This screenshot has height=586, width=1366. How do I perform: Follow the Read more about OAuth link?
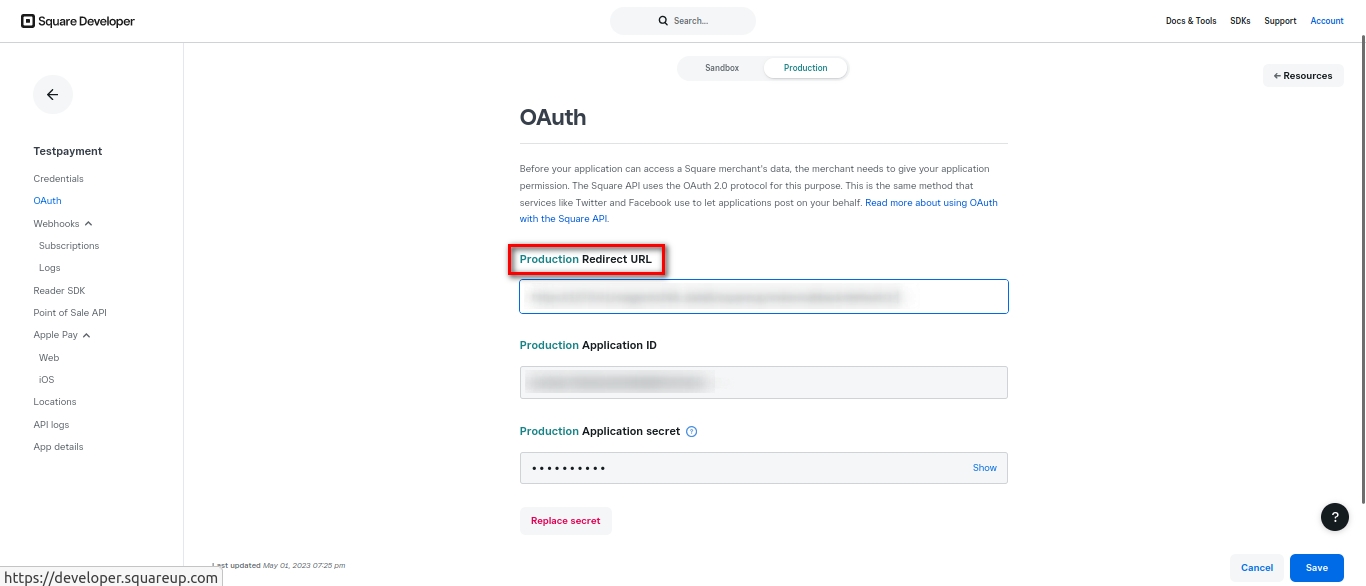click(x=930, y=203)
